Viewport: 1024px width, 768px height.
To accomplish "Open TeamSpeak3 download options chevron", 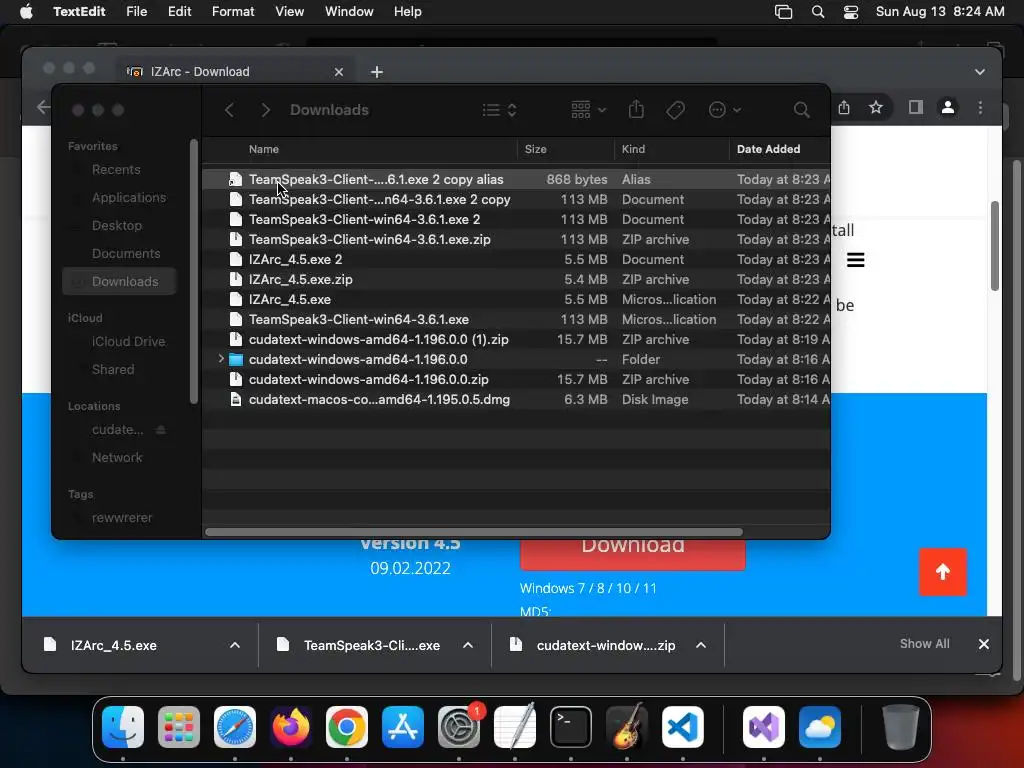I will pos(468,645).
